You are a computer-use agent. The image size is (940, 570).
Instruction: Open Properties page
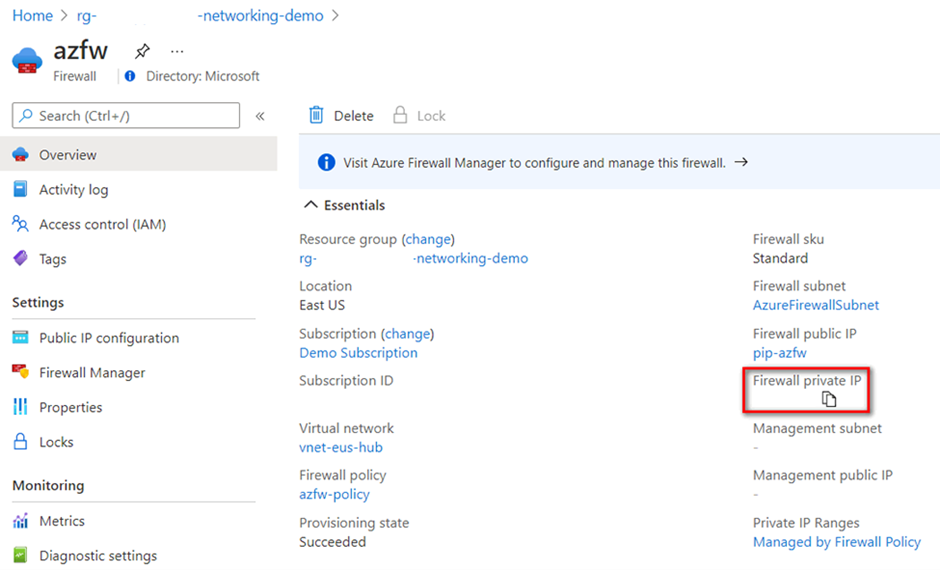coord(71,408)
